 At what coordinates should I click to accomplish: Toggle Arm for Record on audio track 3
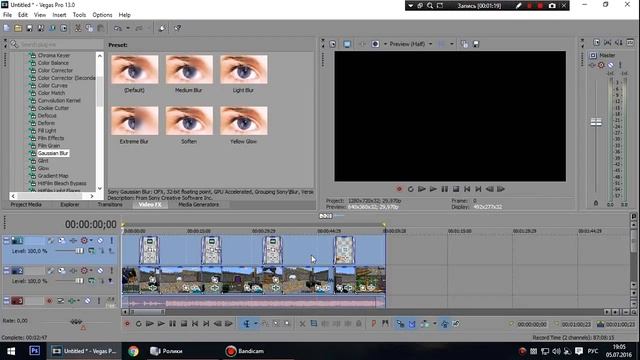[x=49, y=301]
